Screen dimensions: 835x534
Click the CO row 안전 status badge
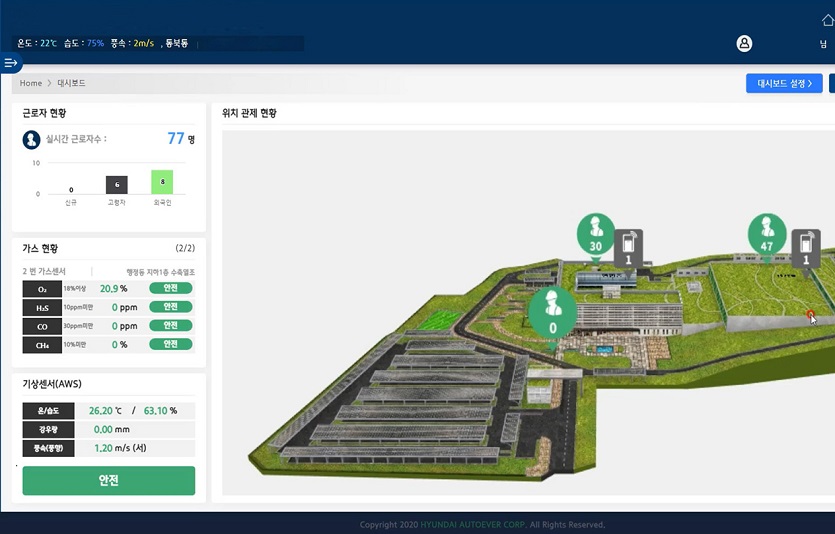pyautogui.click(x=170, y=325)
